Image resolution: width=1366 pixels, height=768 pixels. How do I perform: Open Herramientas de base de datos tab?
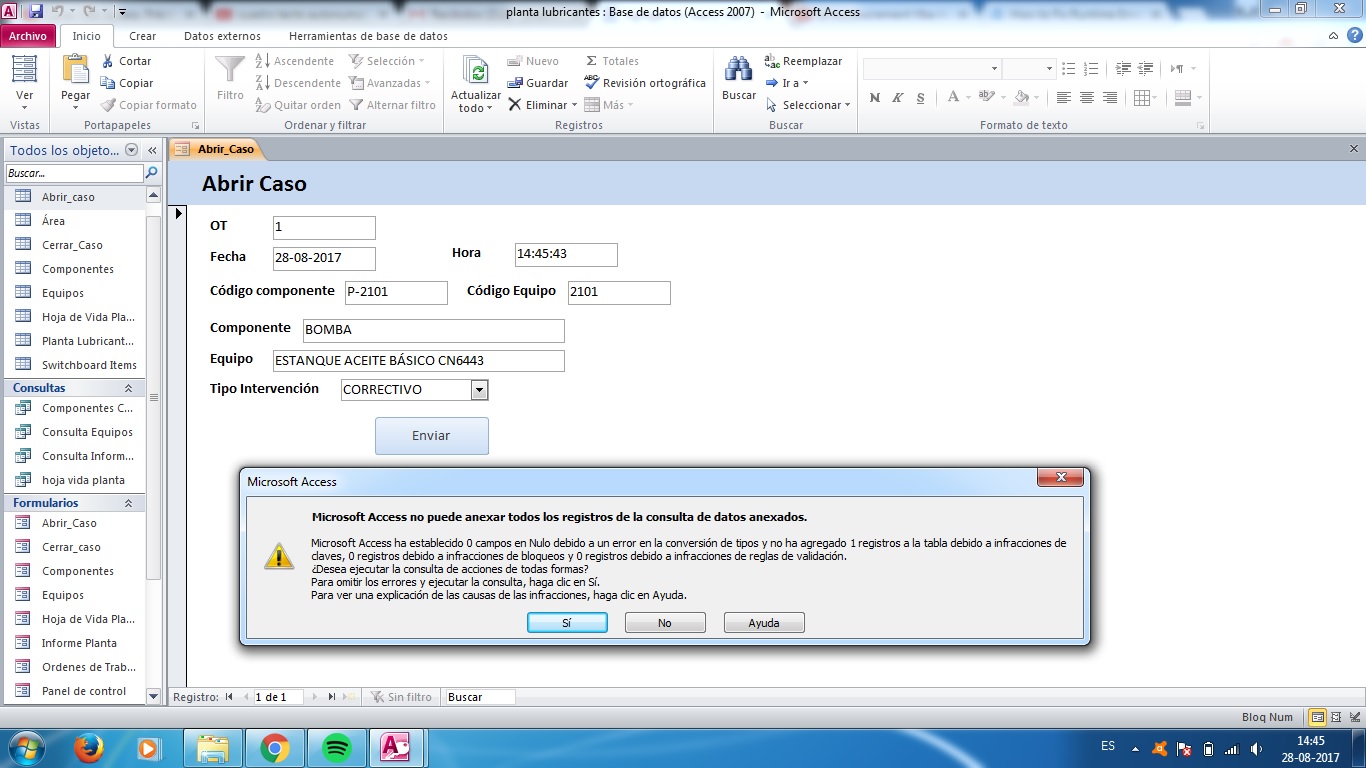pos(368,36)
